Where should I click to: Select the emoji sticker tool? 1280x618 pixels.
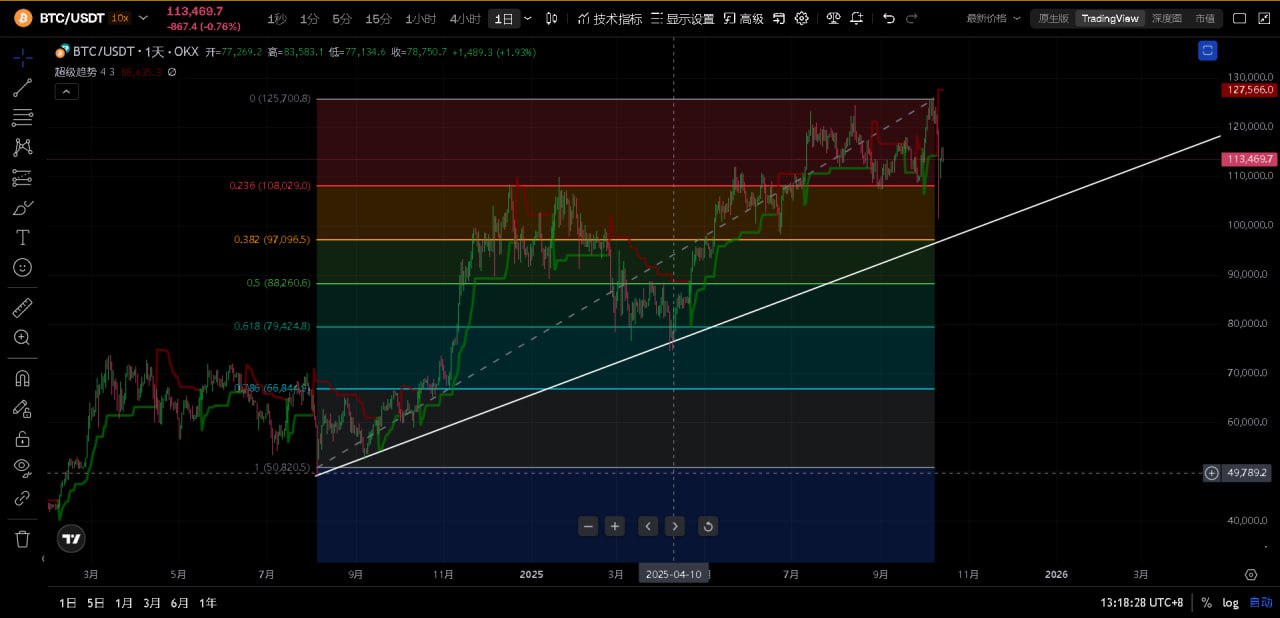click(x=22, y=268)
